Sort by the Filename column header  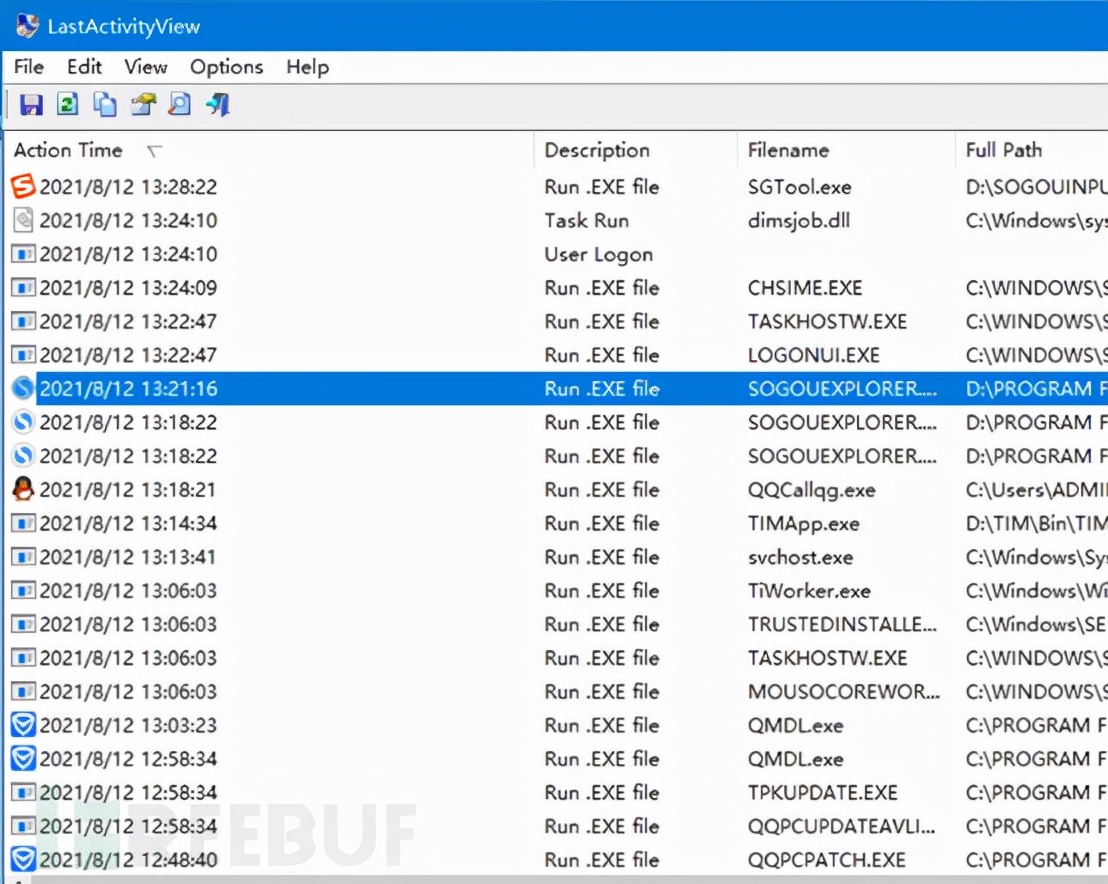(788, 151)
